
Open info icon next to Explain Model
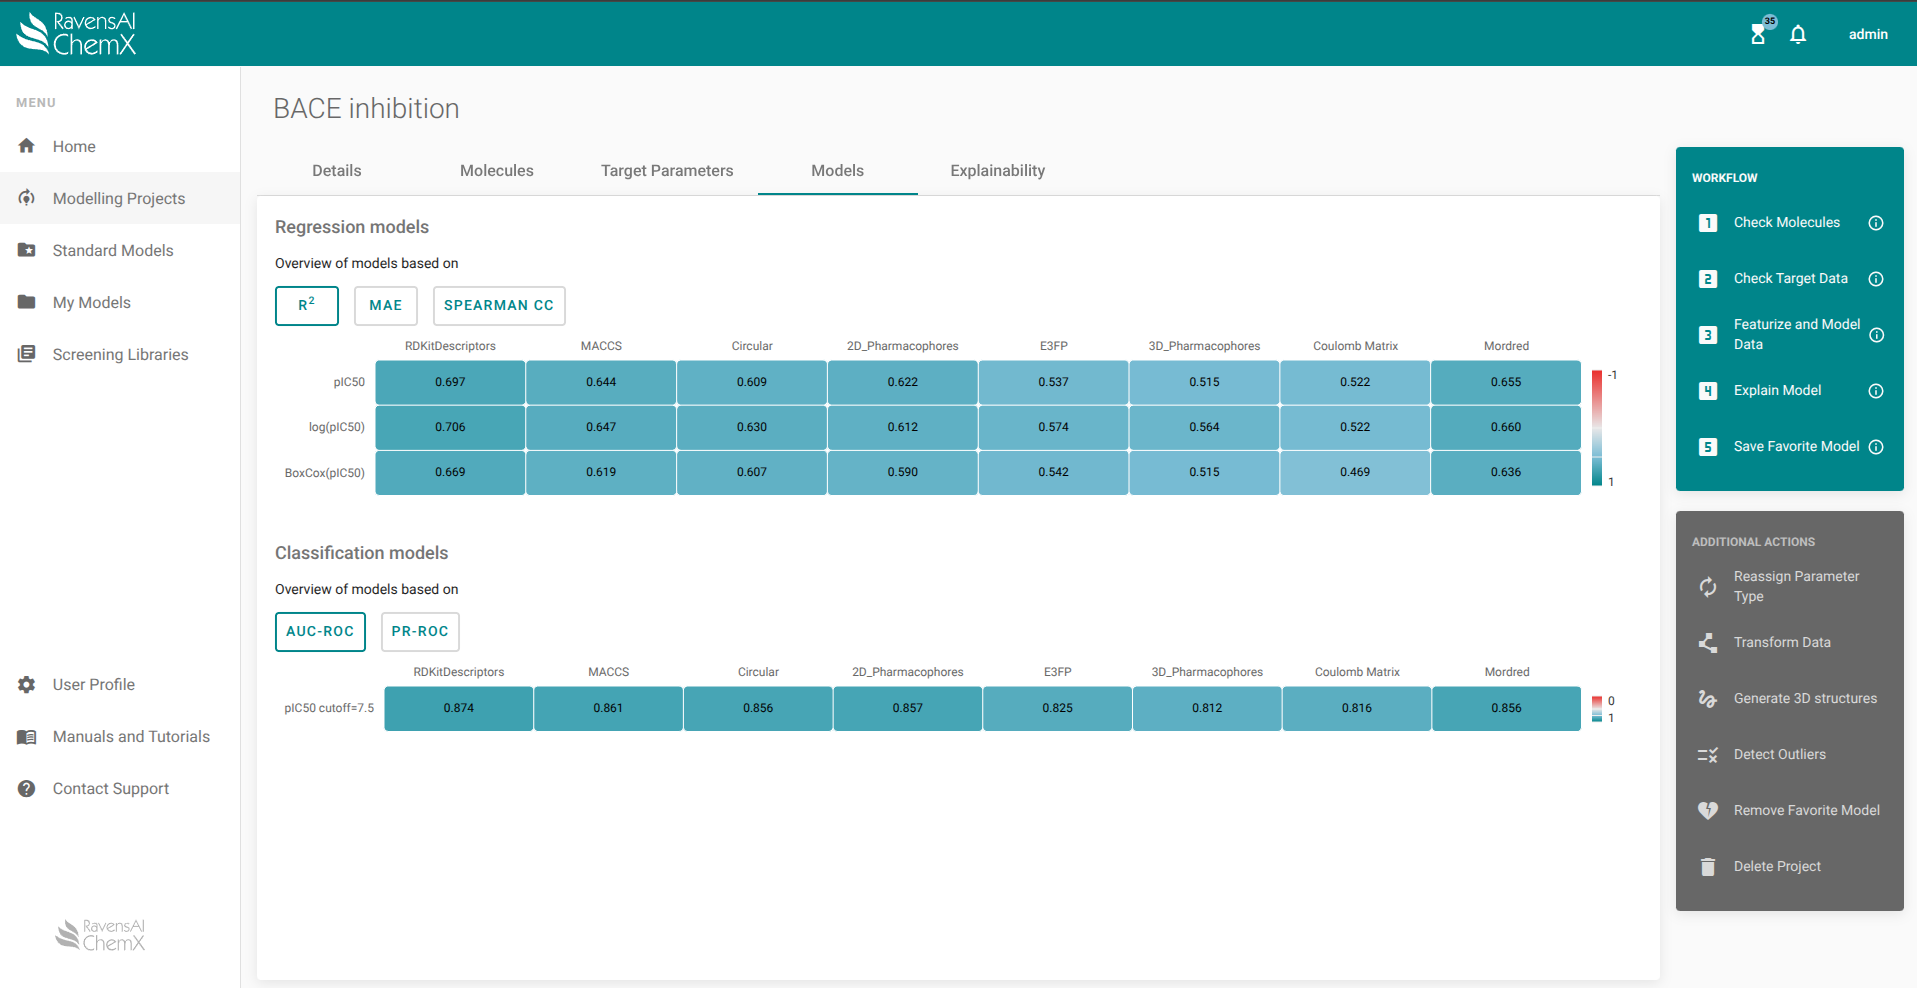coord(1876,391)
